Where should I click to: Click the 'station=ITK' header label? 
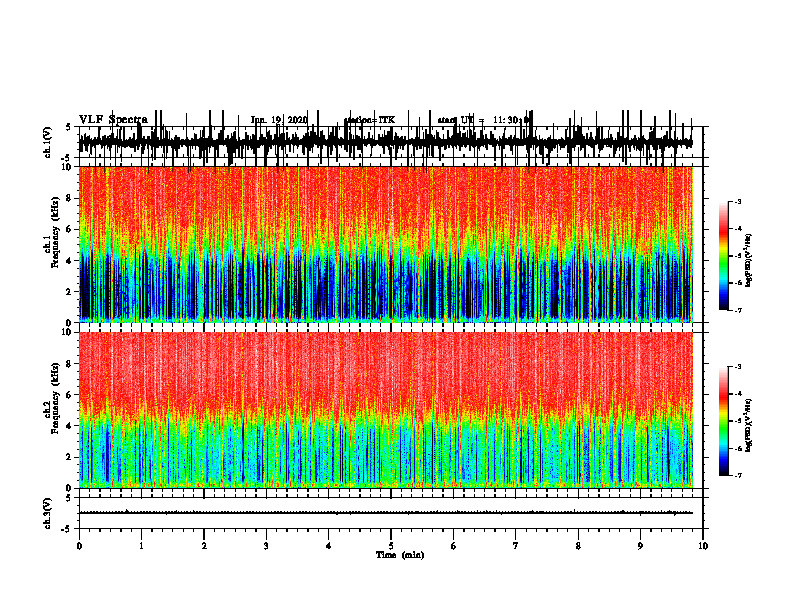[370, 120]
